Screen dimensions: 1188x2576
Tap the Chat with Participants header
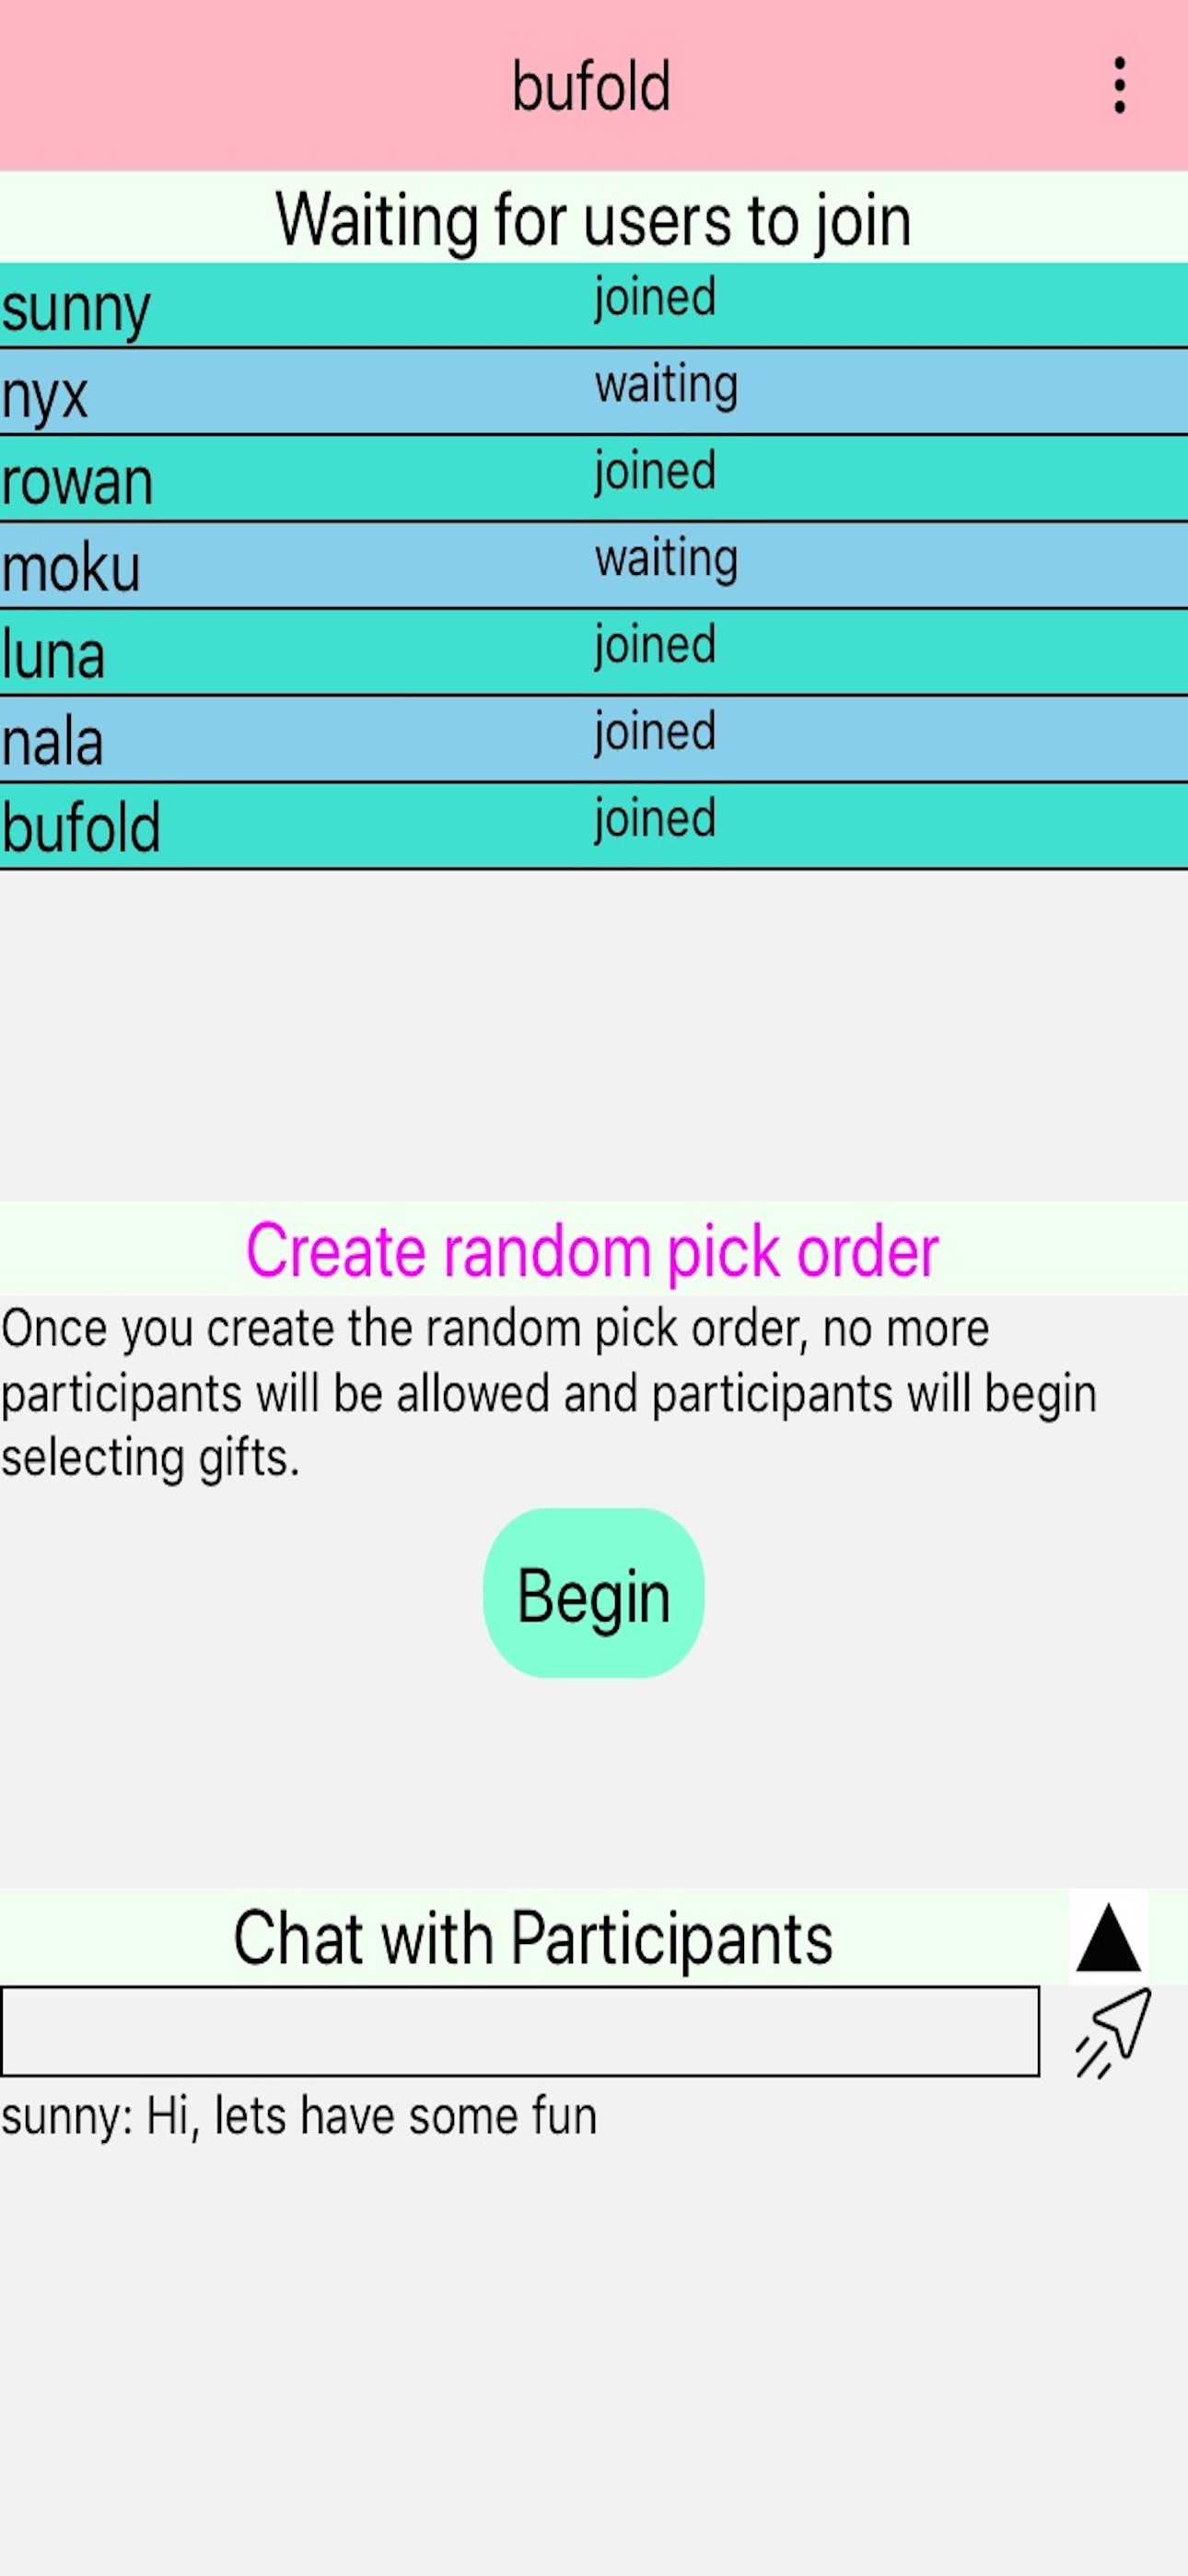[533, 1938]
